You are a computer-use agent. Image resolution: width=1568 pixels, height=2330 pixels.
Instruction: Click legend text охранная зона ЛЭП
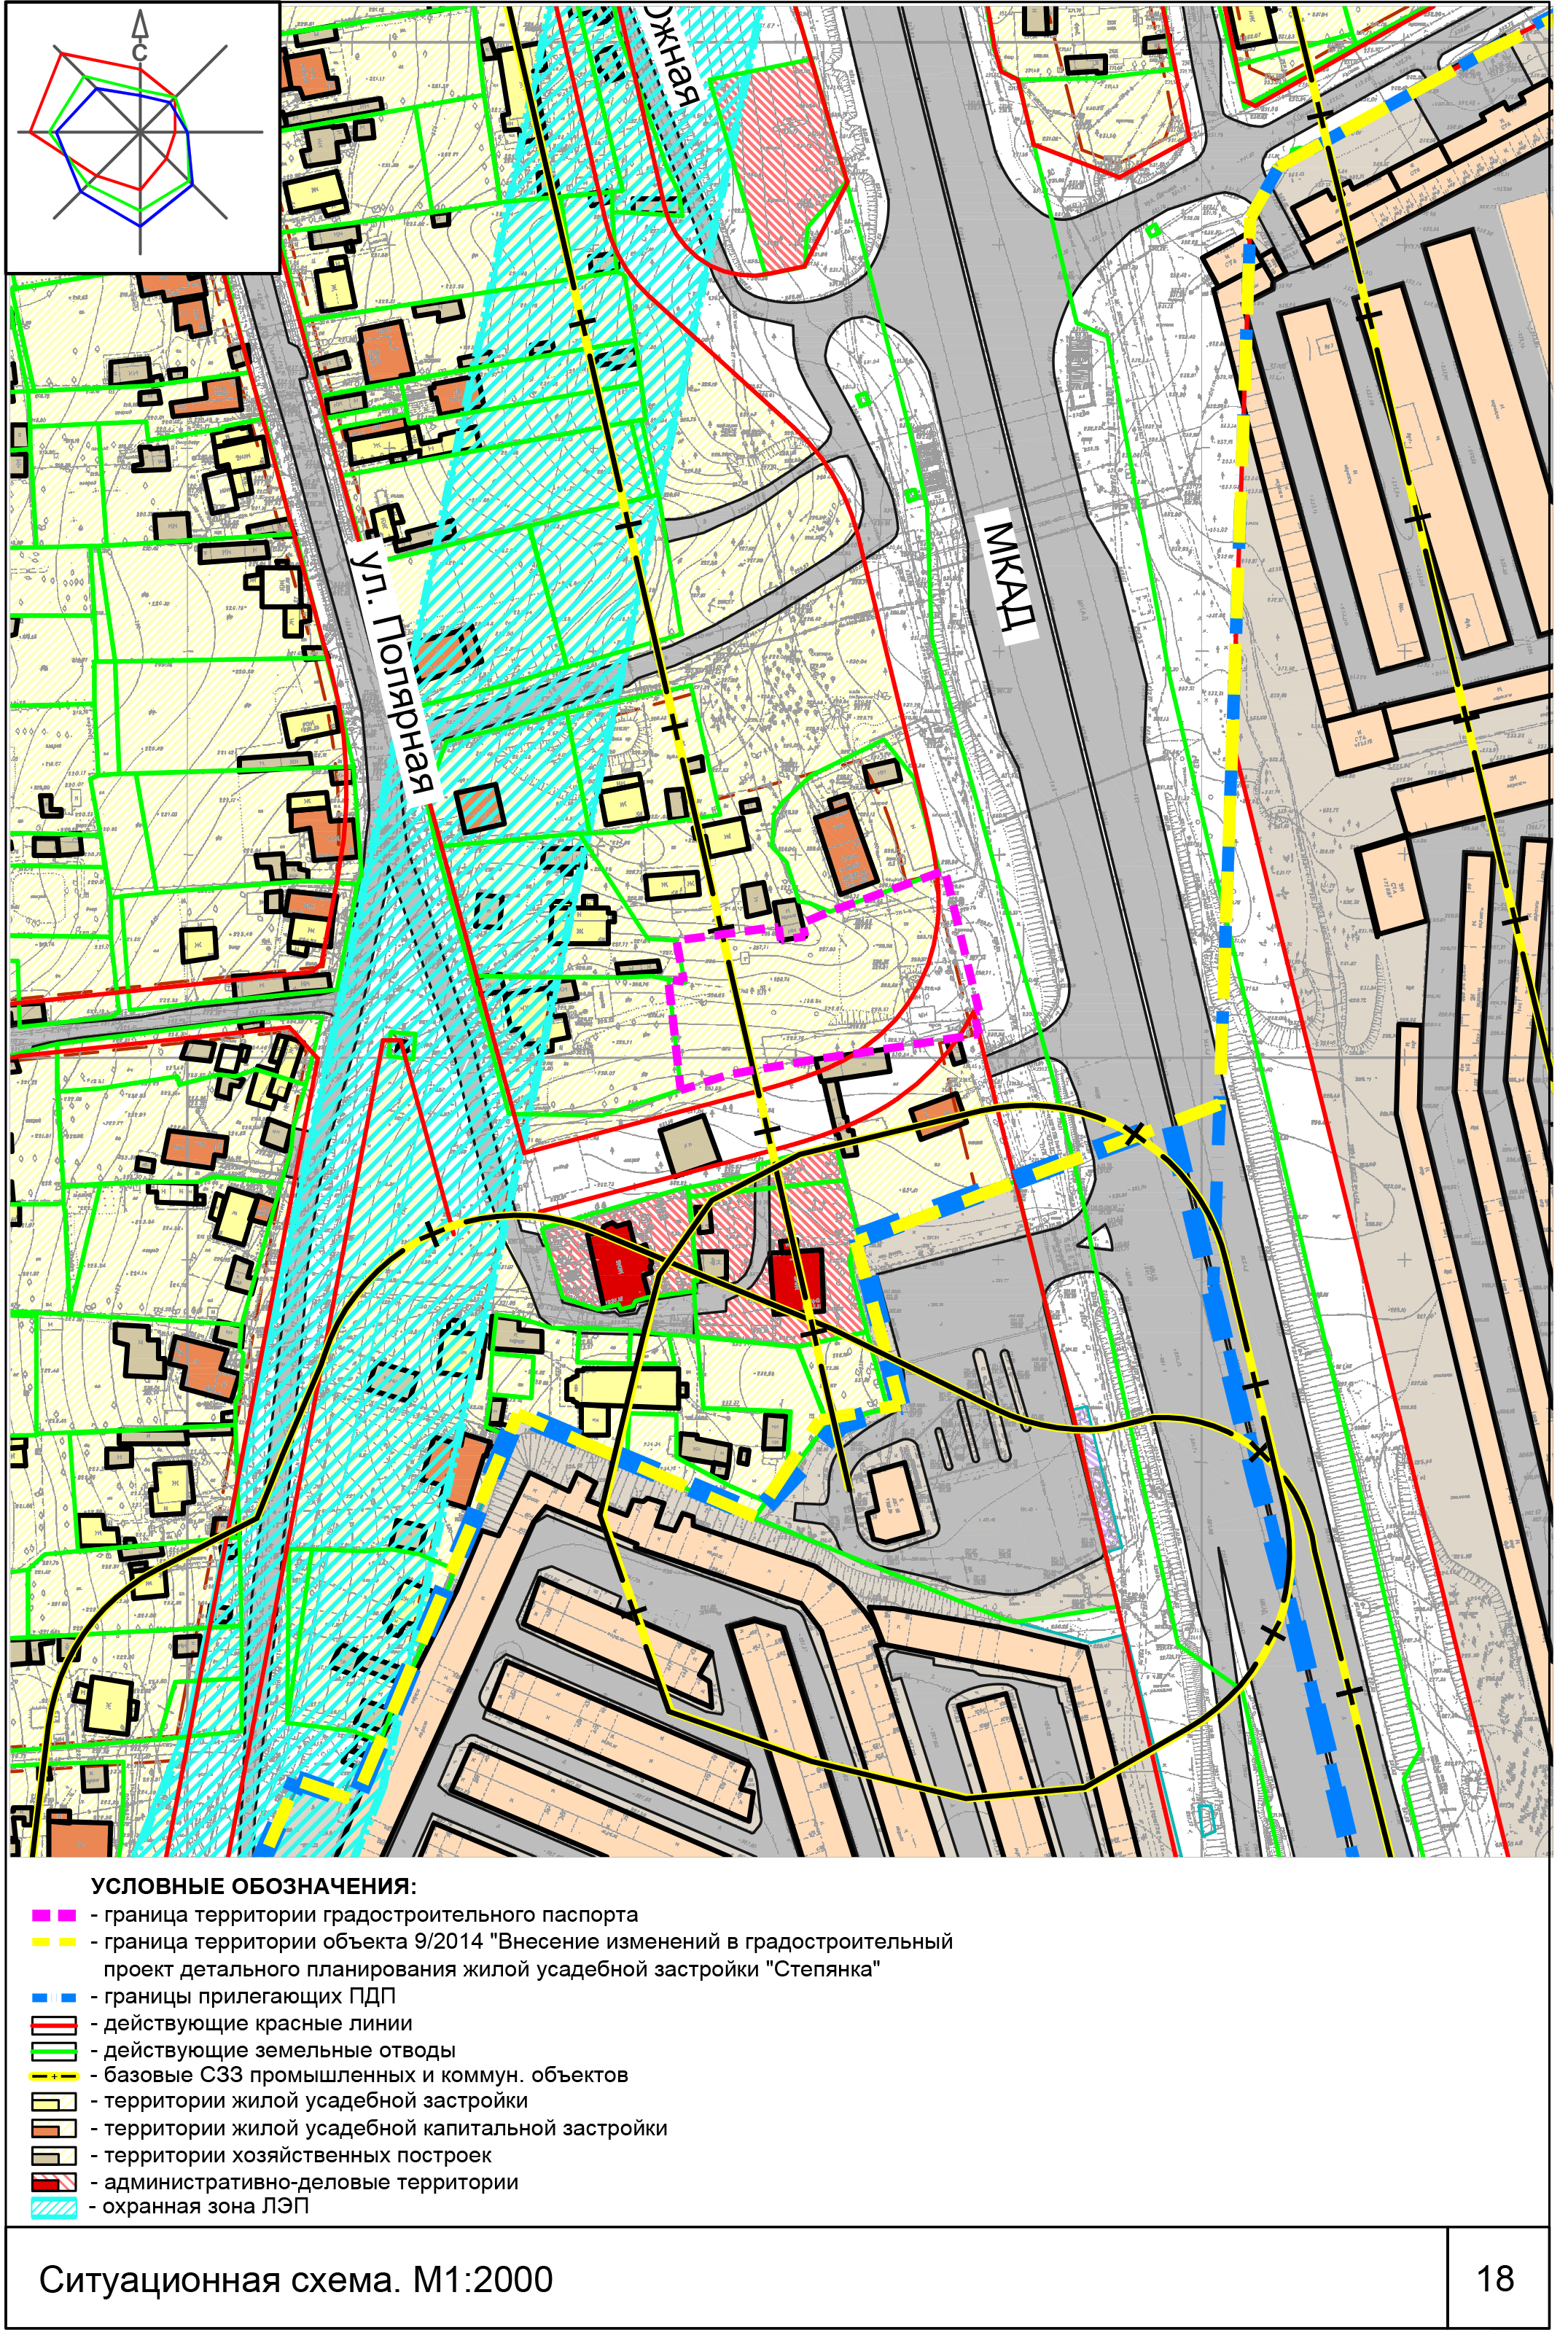point(206,2207)
